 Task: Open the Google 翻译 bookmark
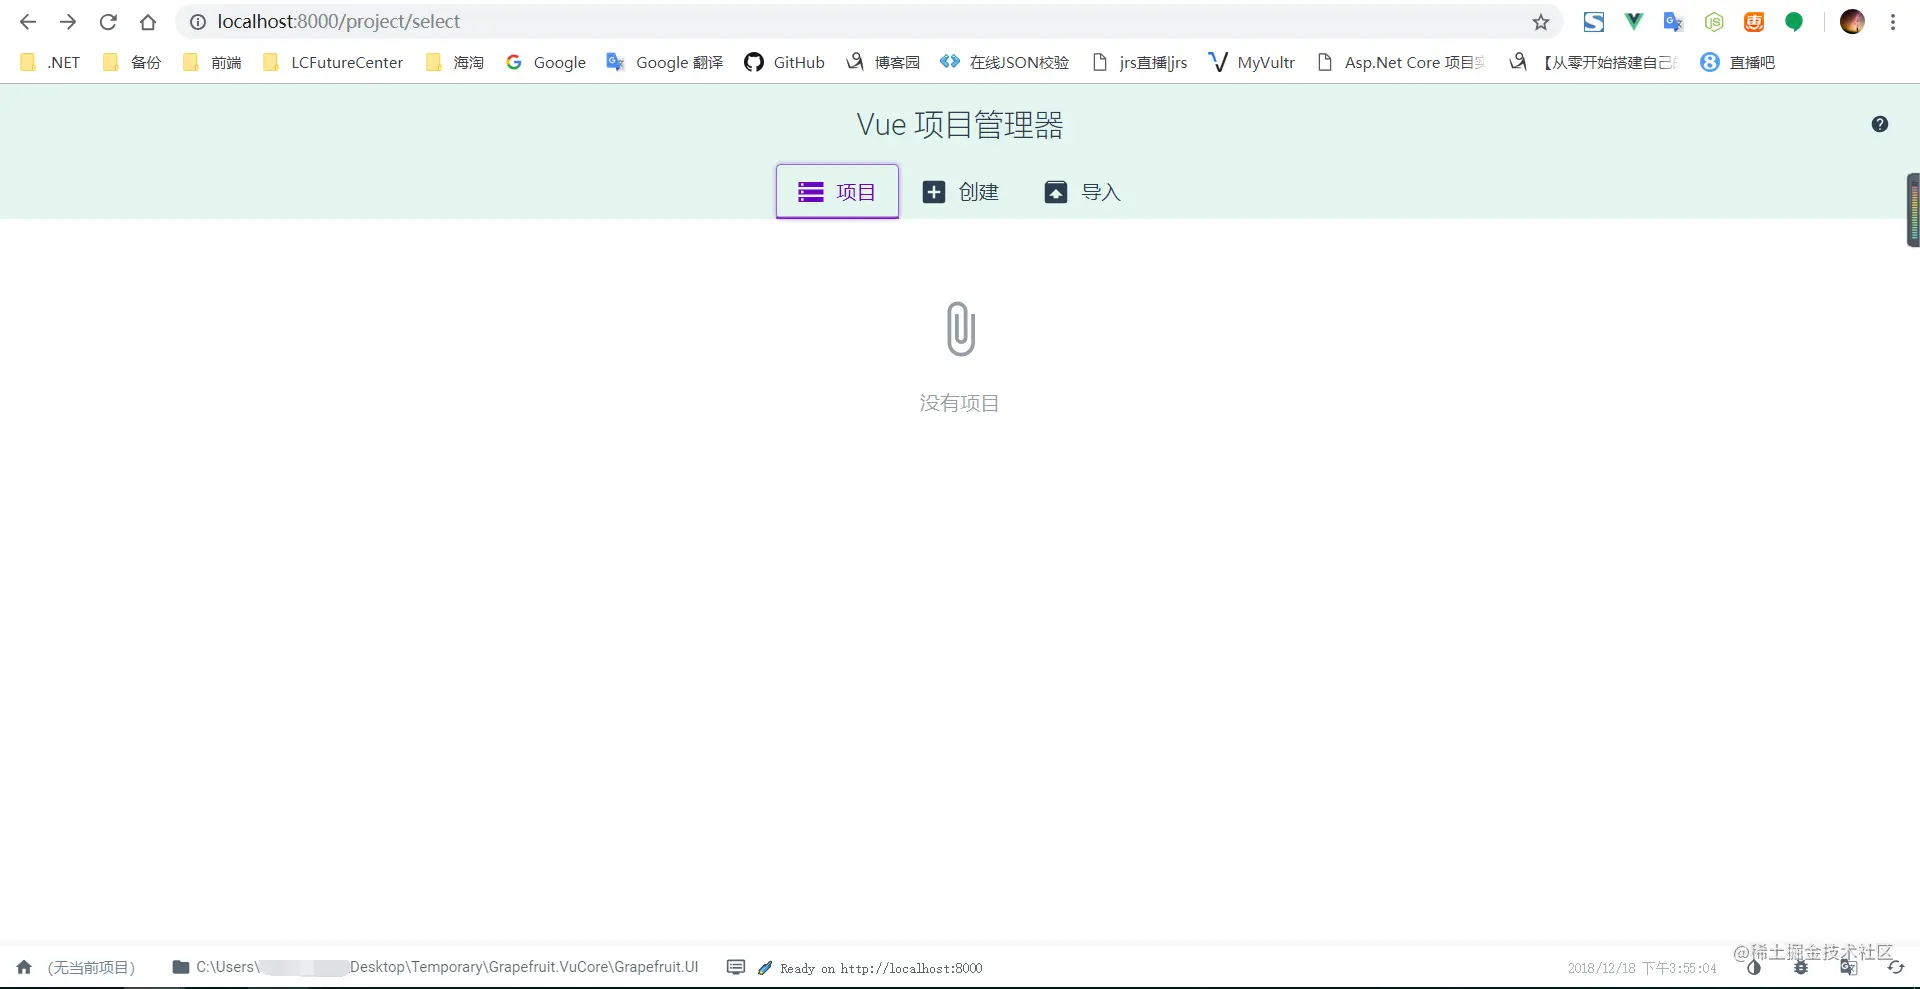[664, 62]
